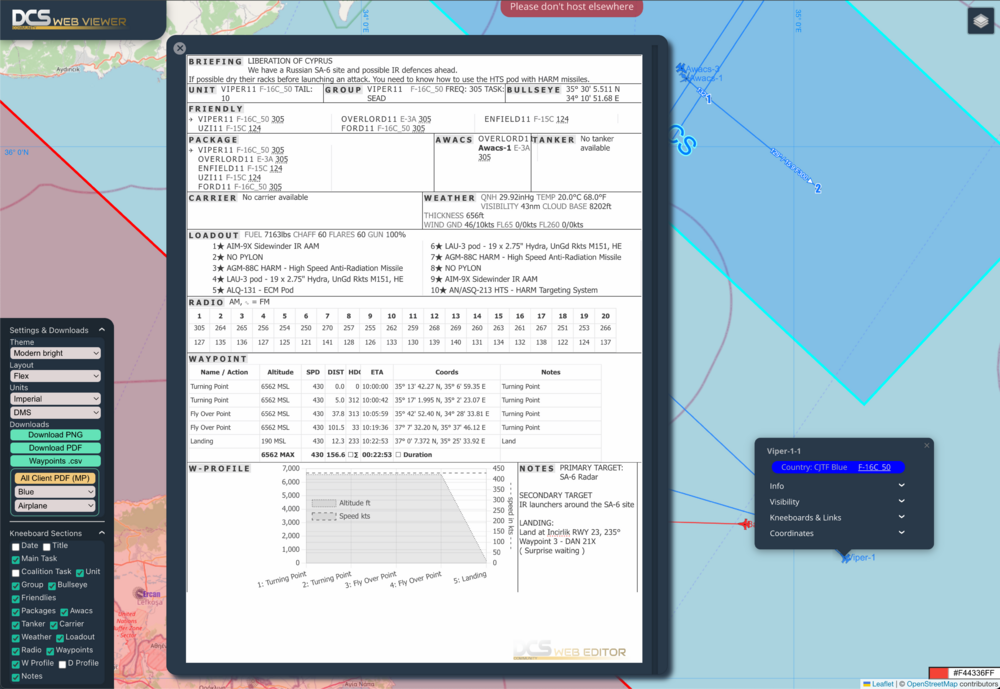
Task: Uncheck the W Profile checkbox
Action: [x=15, y=664]
